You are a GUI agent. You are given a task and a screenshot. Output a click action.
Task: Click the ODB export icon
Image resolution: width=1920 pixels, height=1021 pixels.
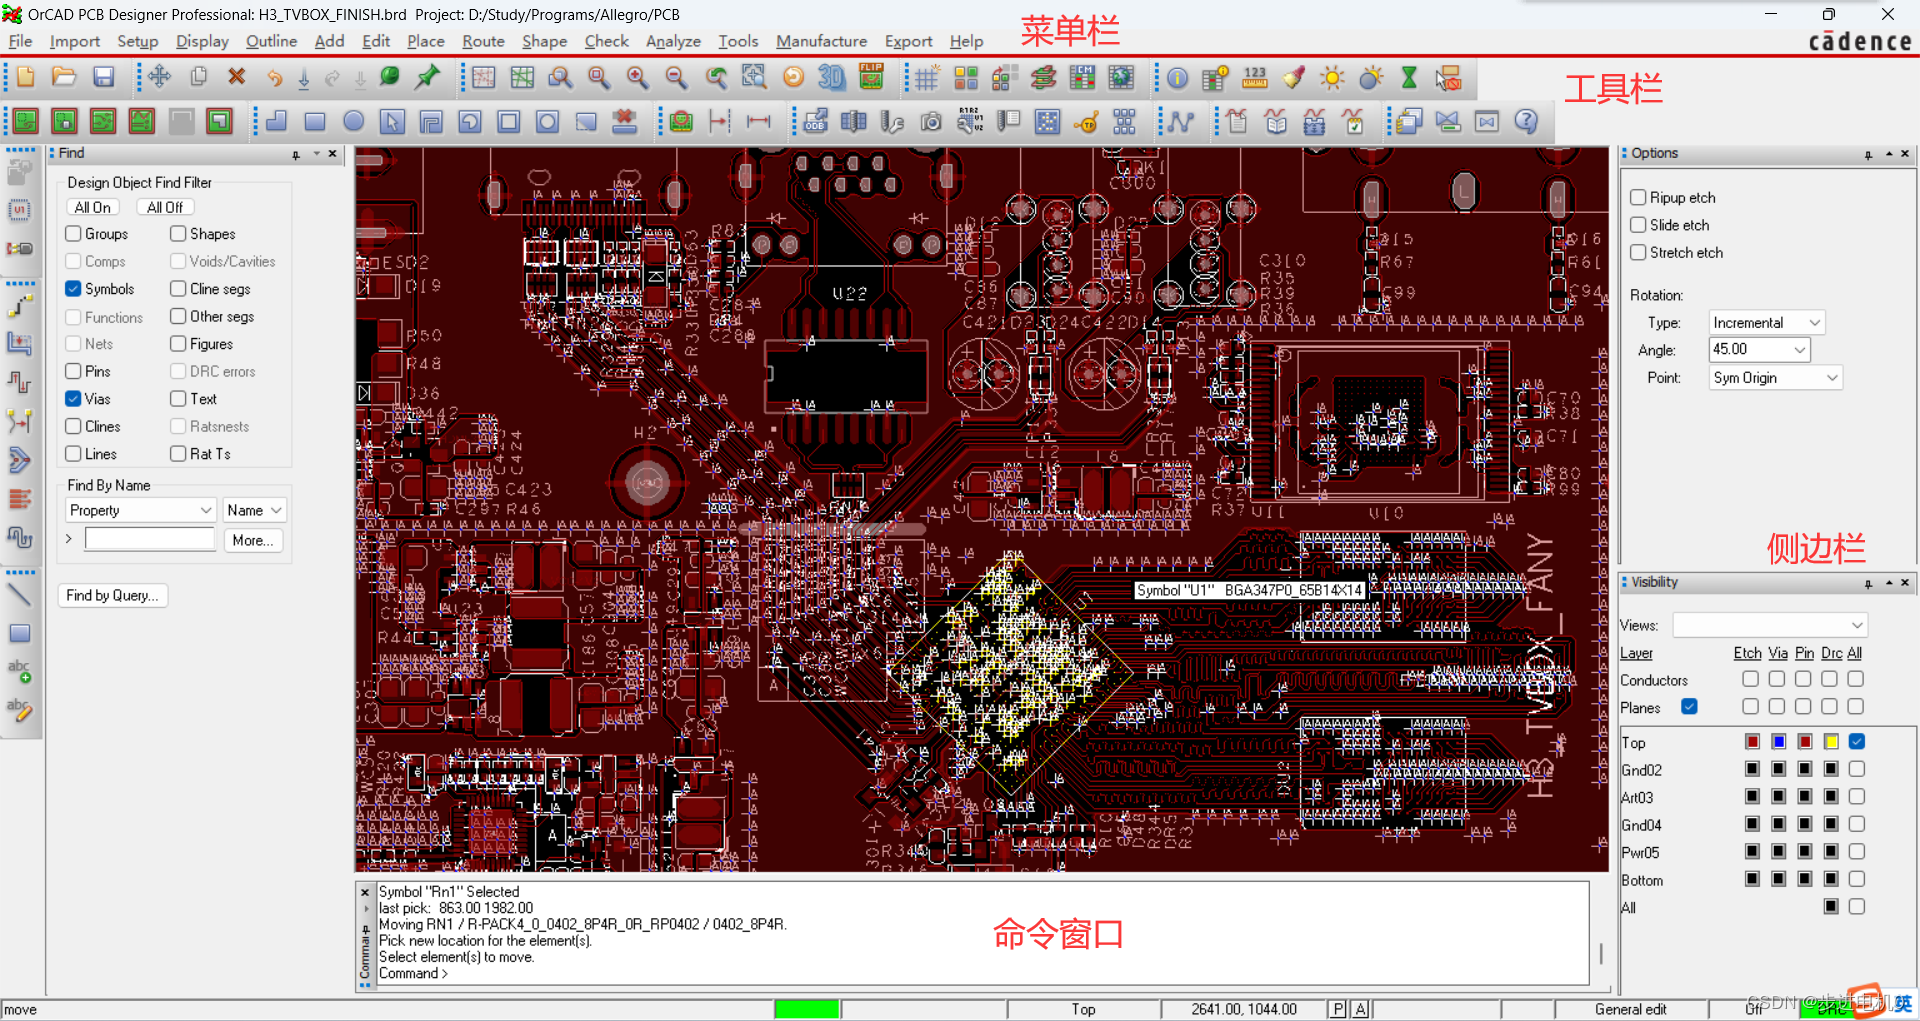click(x=815, y=122)
